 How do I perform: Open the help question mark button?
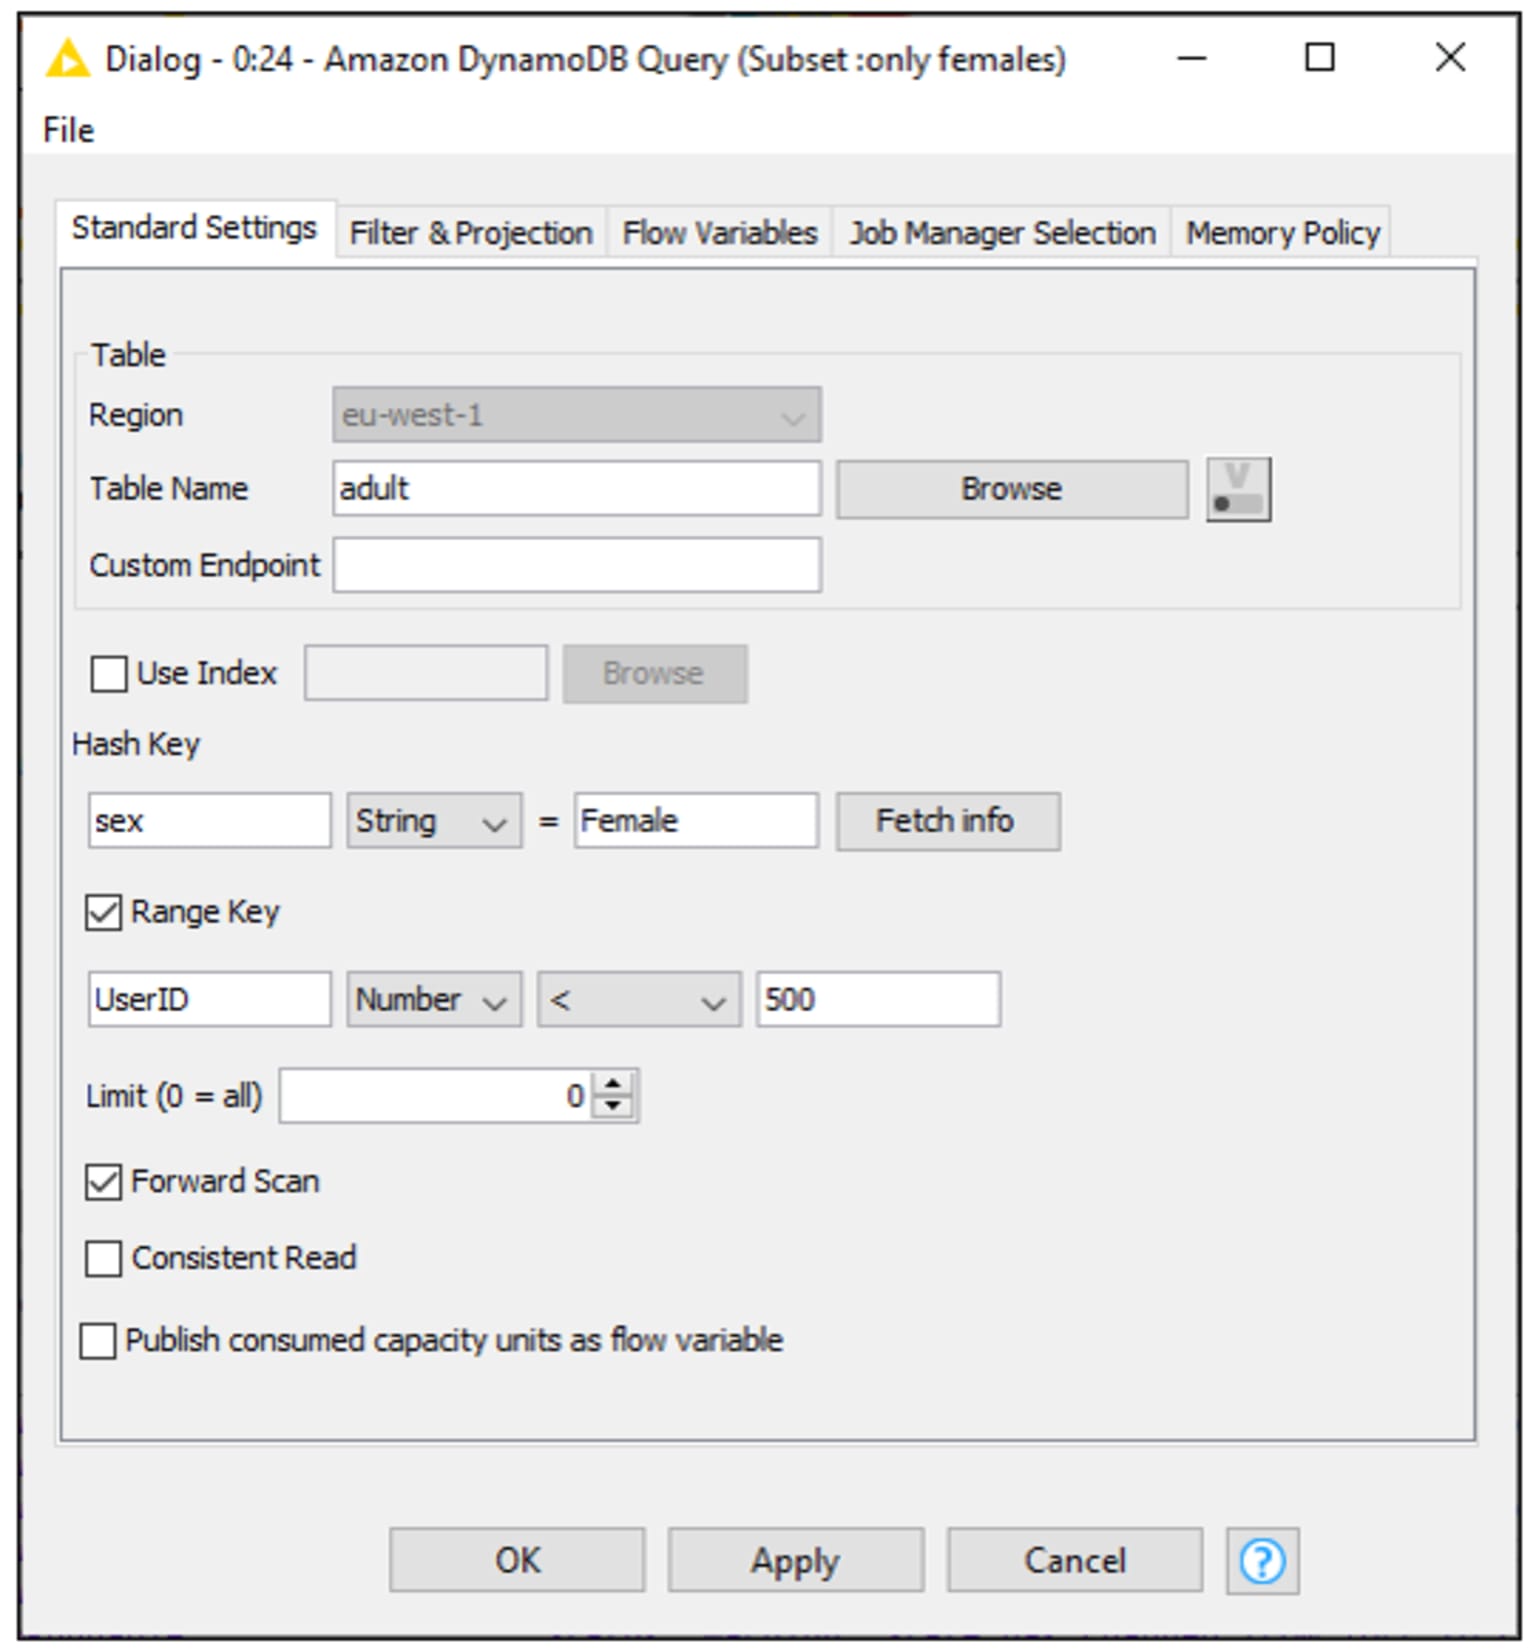1262,1560
